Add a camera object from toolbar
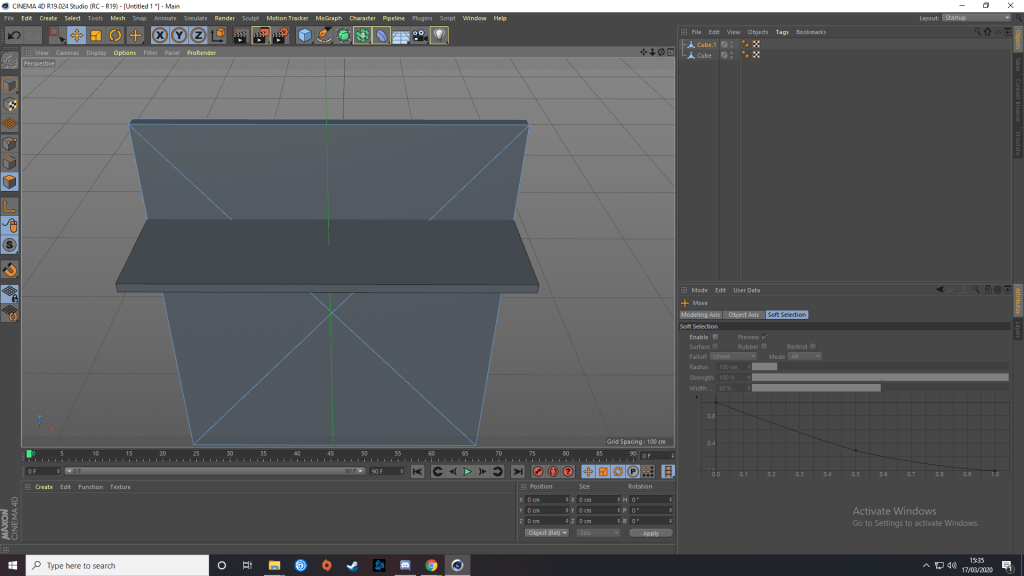 point(420,36)
